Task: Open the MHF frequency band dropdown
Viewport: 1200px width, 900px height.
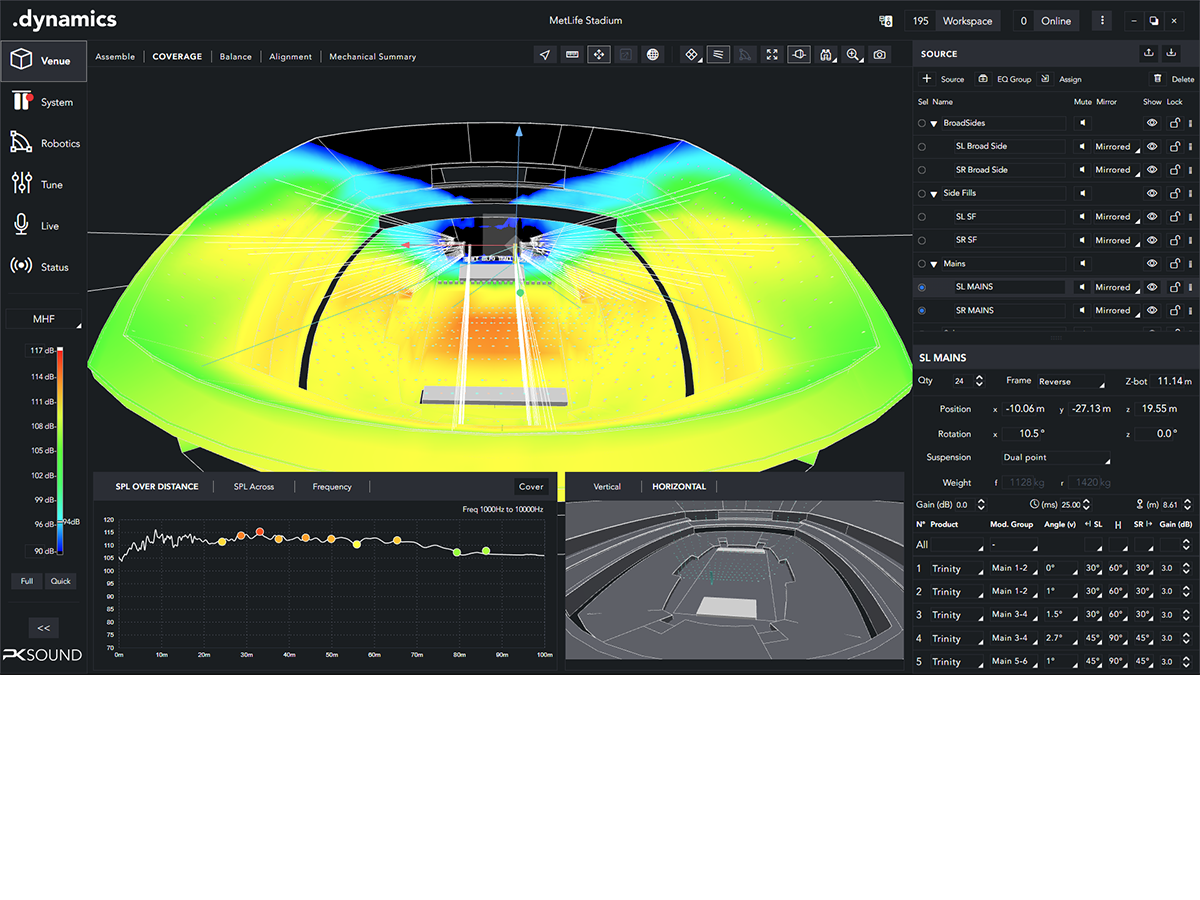Action: coord(43,320)
